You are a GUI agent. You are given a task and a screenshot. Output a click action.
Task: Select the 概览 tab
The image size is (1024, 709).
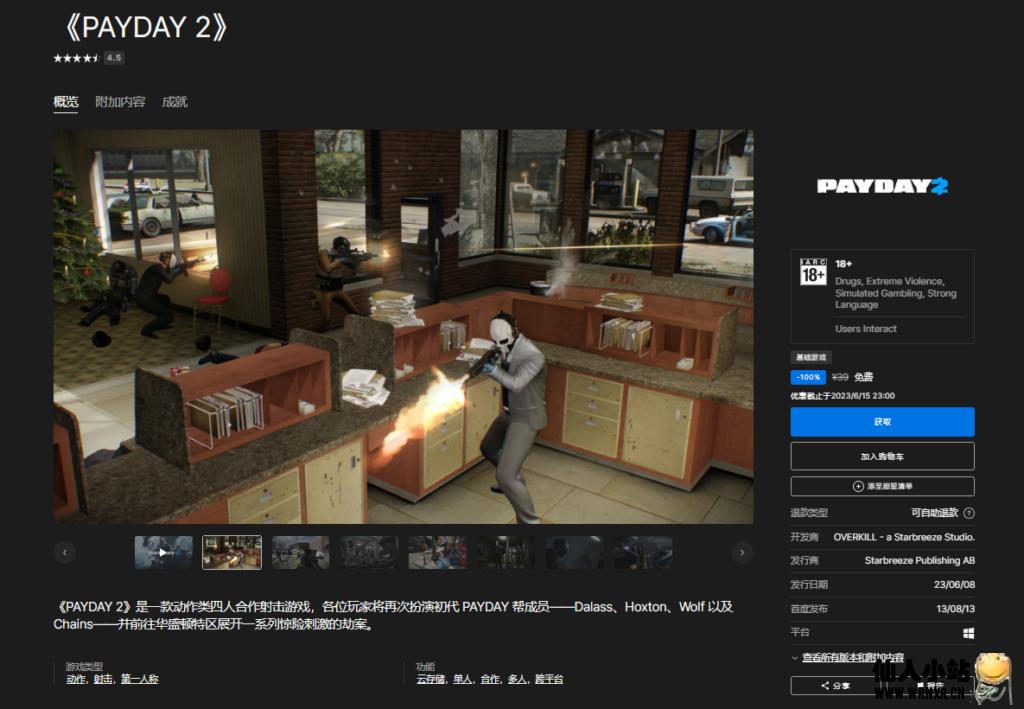66,102
